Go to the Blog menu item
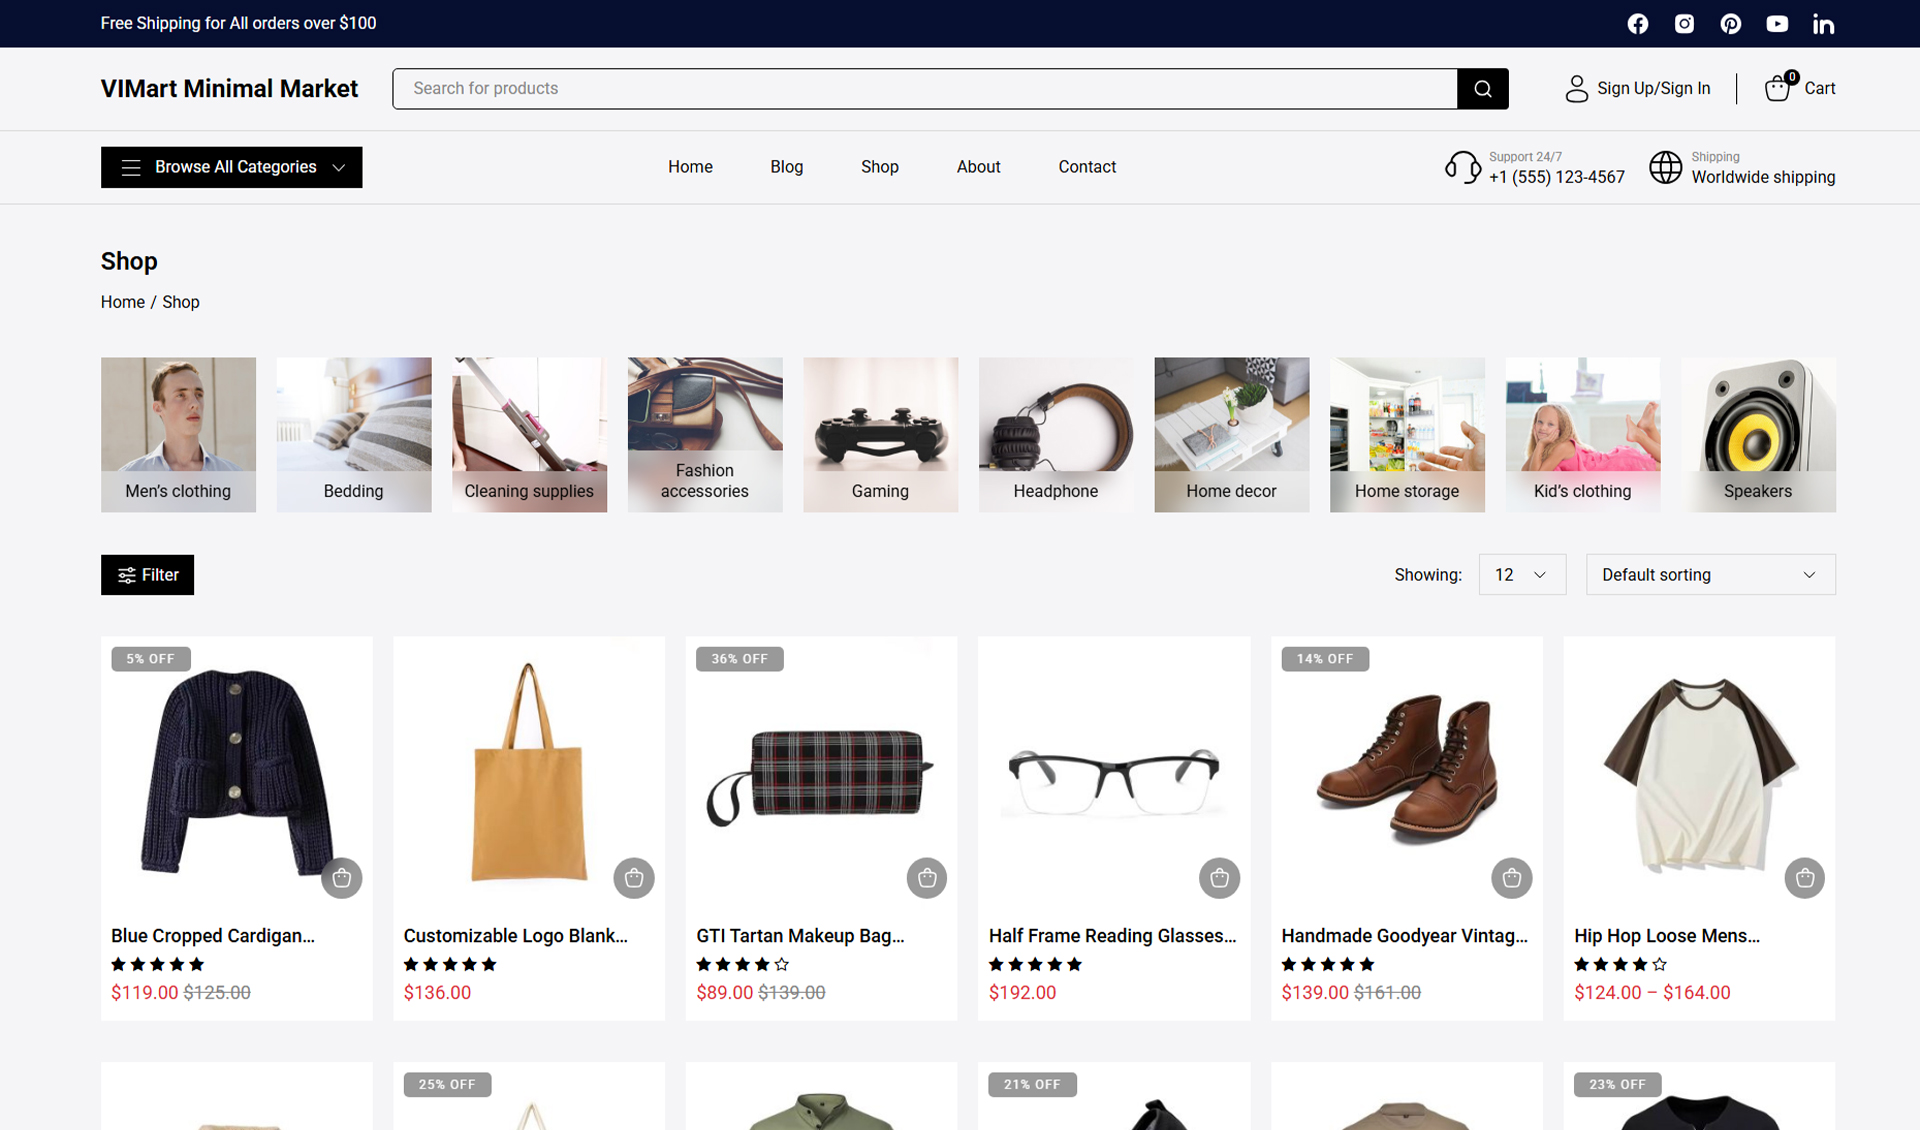Image resolution: width=1920 pixels, height=1130 pixels. click(787, 167)
